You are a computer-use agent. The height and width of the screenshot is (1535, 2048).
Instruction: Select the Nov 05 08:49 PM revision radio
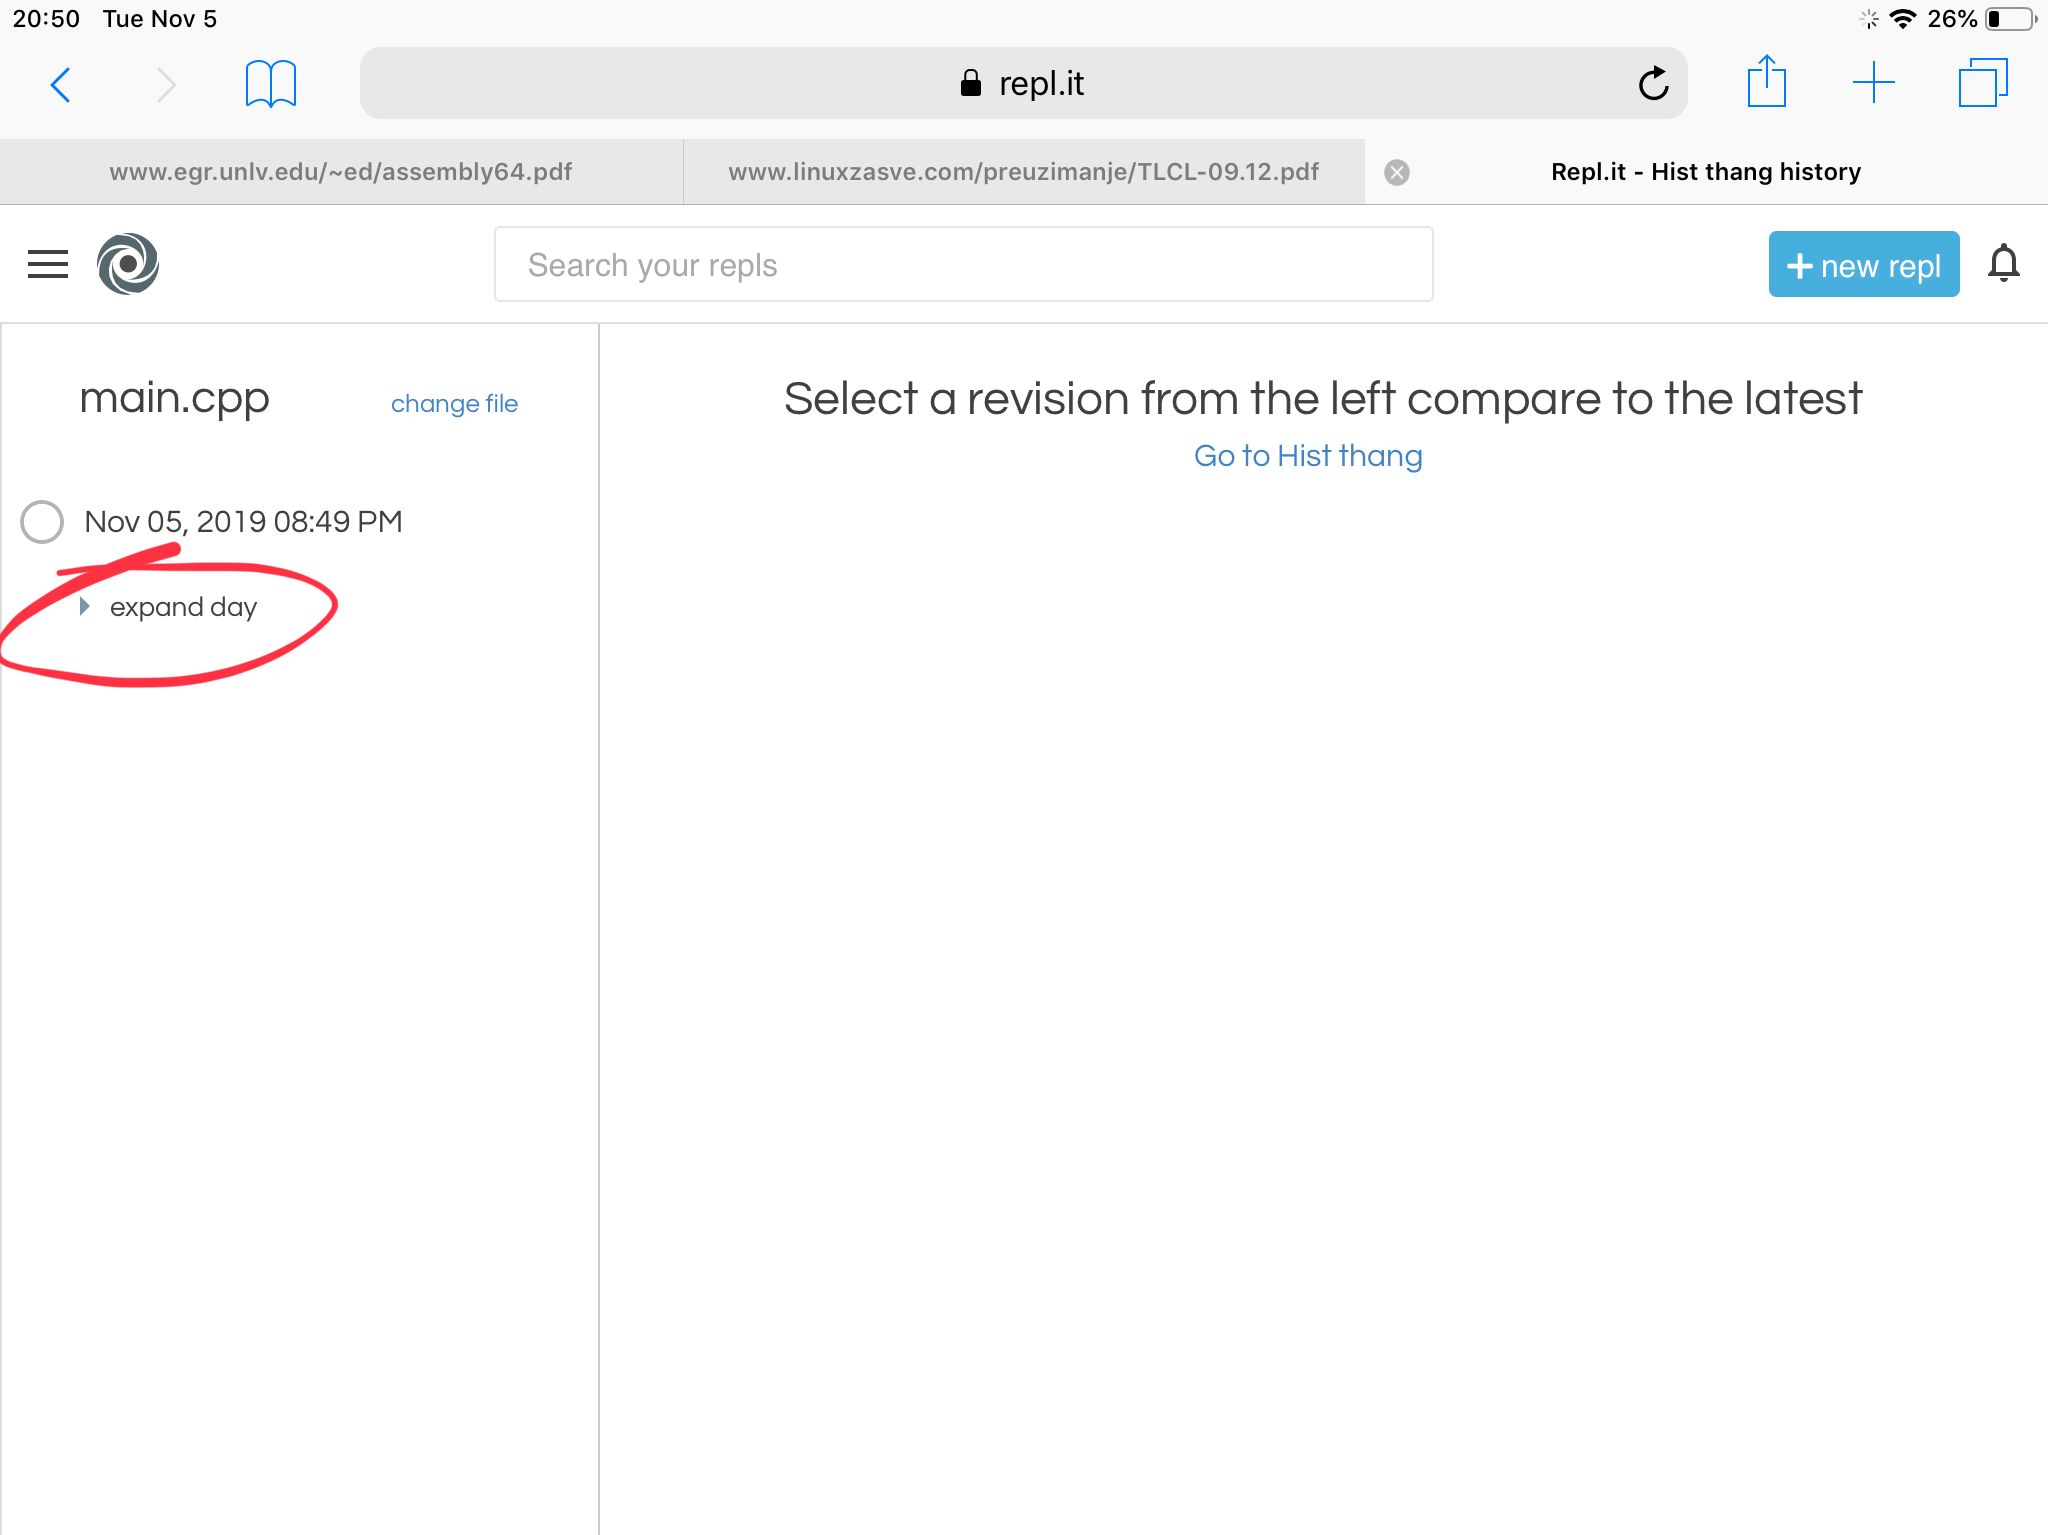click(x=42, y=522)
